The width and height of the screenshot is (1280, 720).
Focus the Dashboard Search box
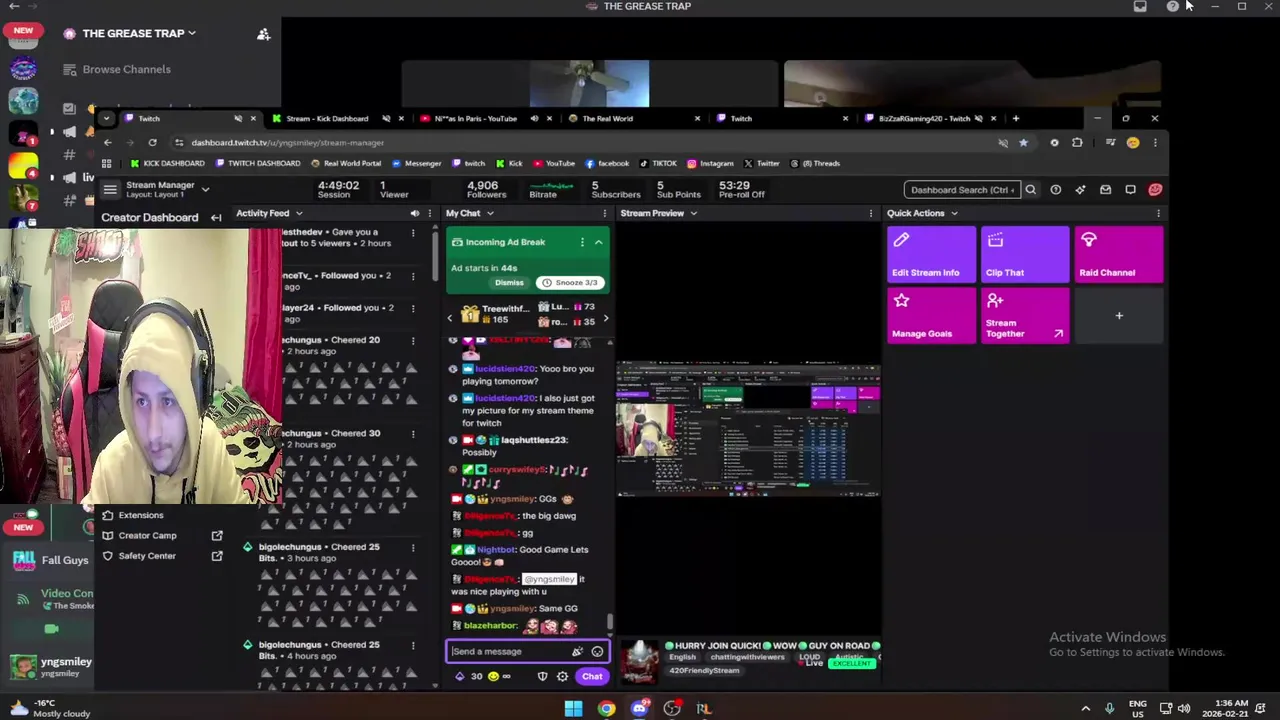(x=962, y=189)
